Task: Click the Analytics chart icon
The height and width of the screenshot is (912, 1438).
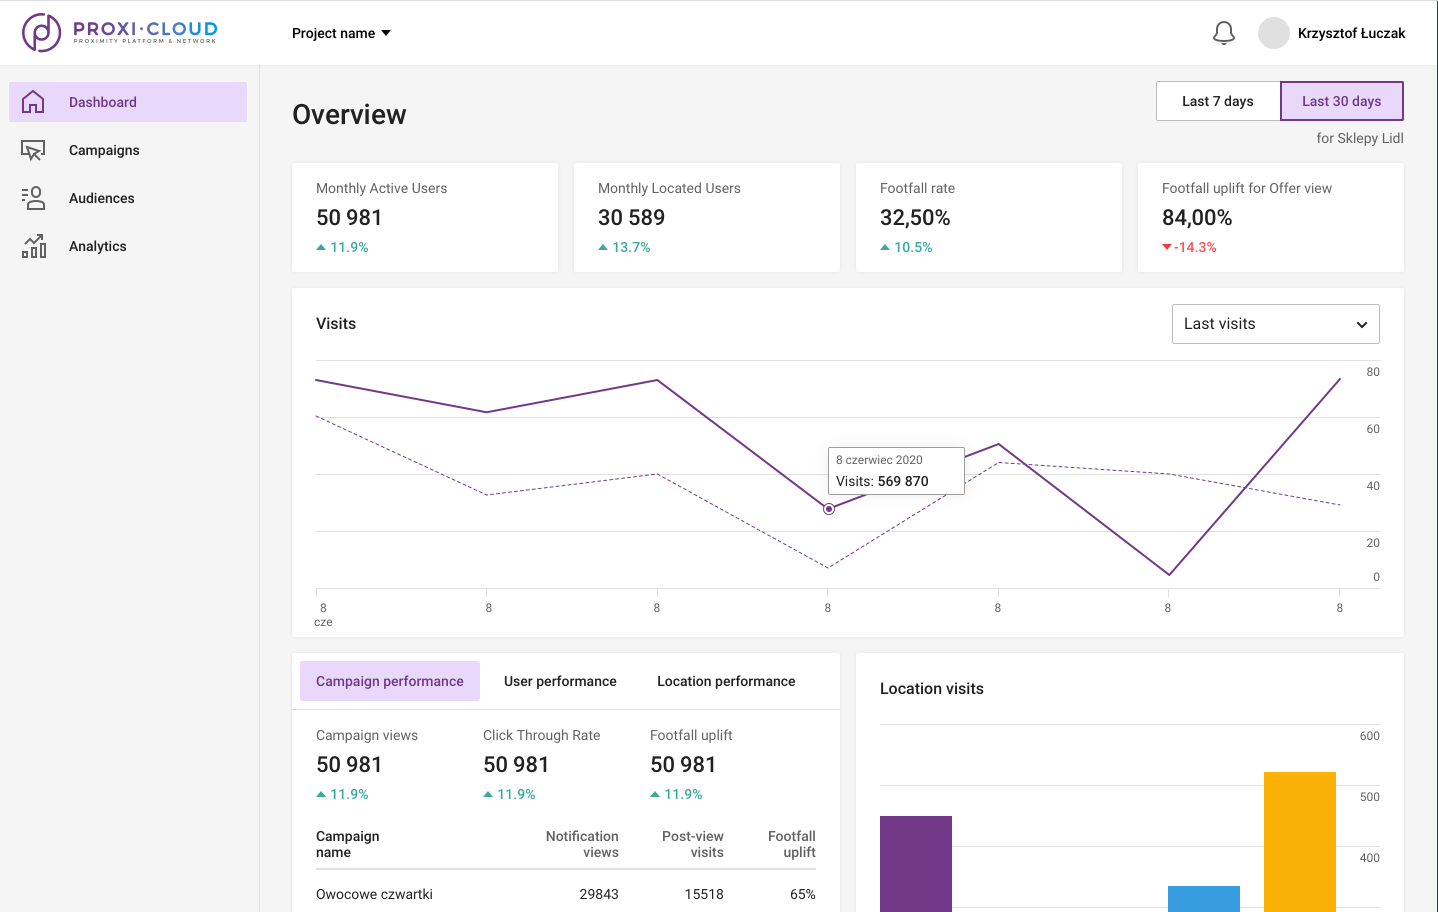Action: click(x=33, y=246)
